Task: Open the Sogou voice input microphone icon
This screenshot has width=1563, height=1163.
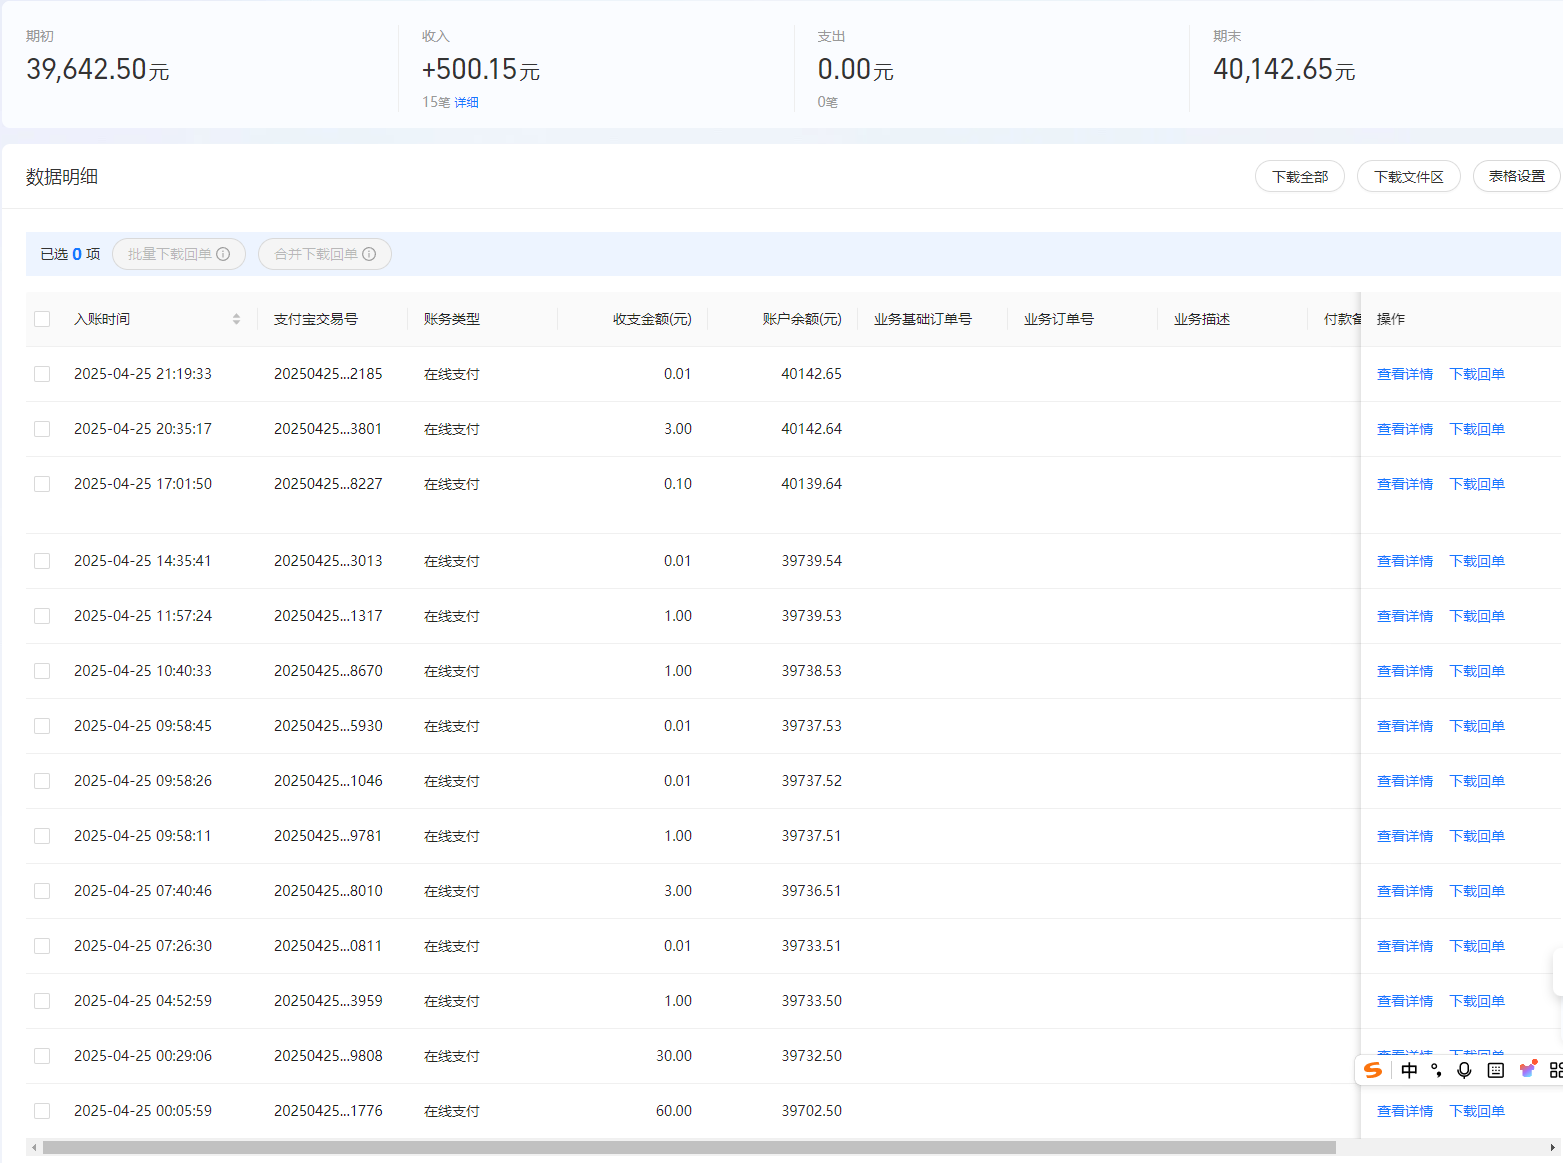Action: pos(1464,1070)
